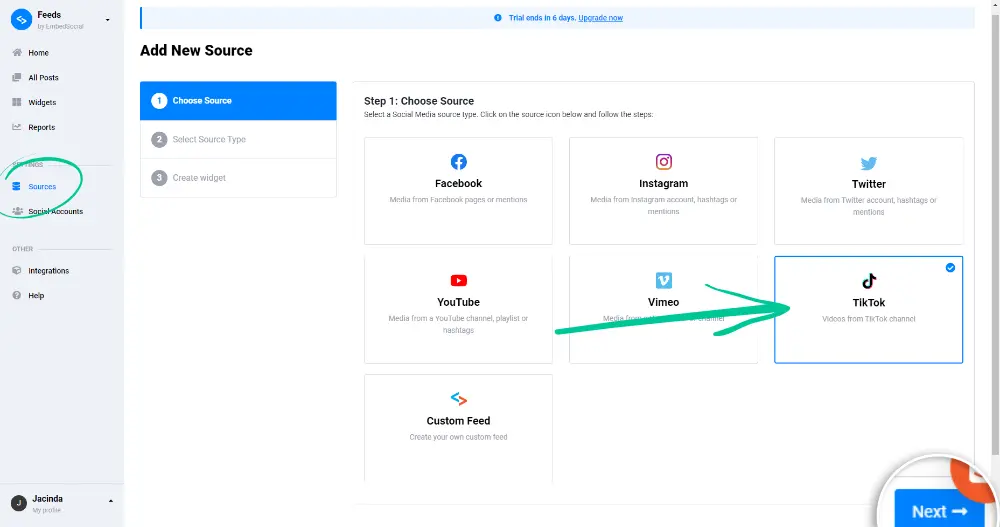Choose the Twitter bird icon
1000x527 pixels.
tap(868, 163)
